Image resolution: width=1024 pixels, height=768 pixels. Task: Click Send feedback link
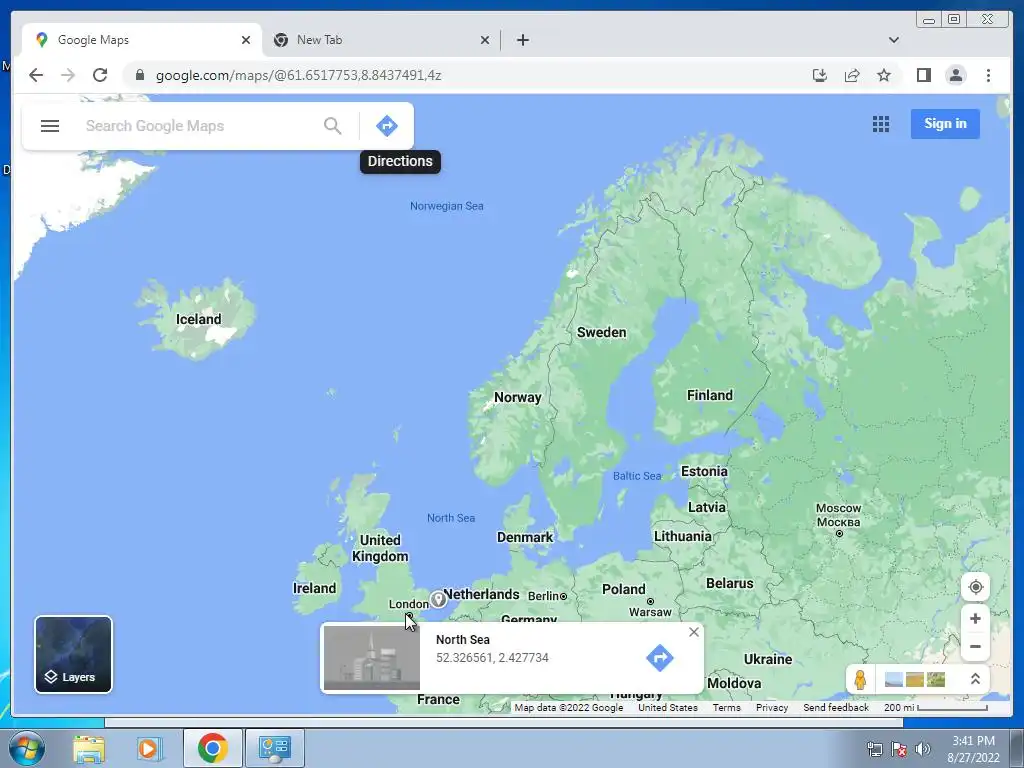click(836, 707)
